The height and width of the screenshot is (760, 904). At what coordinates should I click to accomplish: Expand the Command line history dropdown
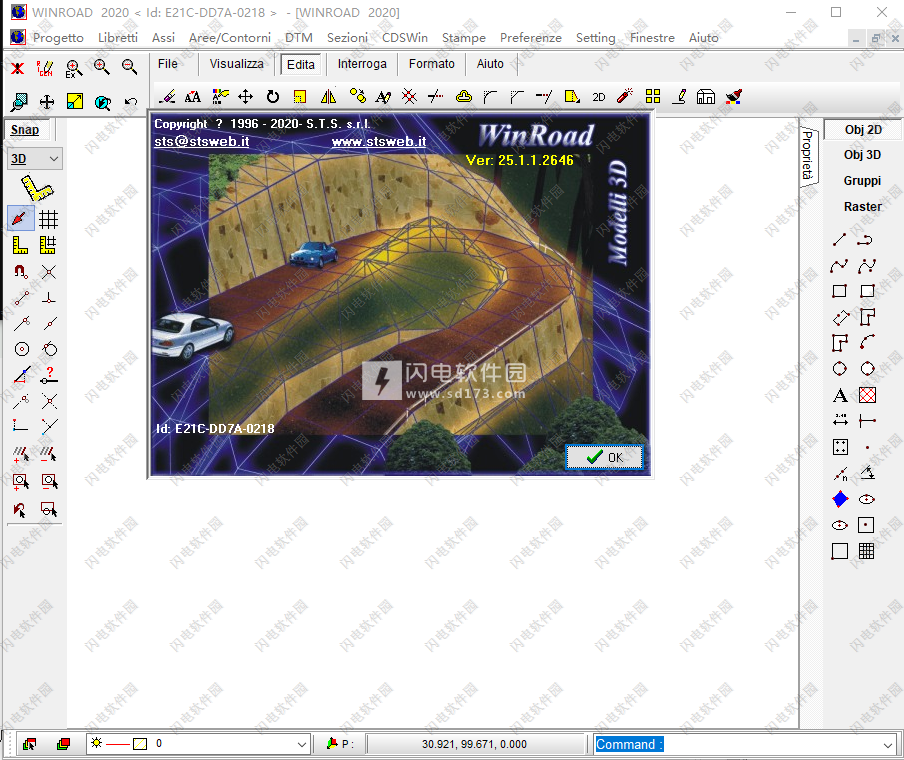[x=888, y=745]
